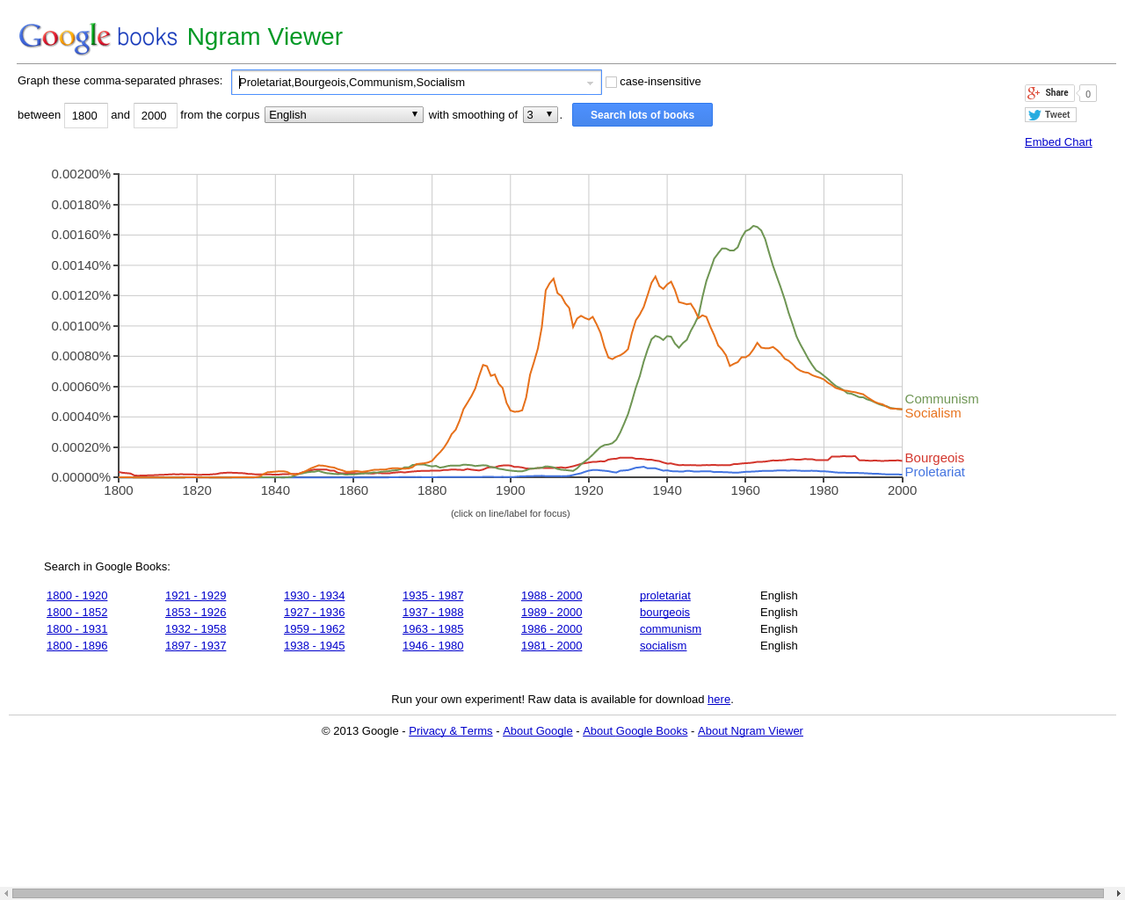Open the 1959 - 1962 link
This screenshot has height=900, width=1125.
click(x=314, y=629)
